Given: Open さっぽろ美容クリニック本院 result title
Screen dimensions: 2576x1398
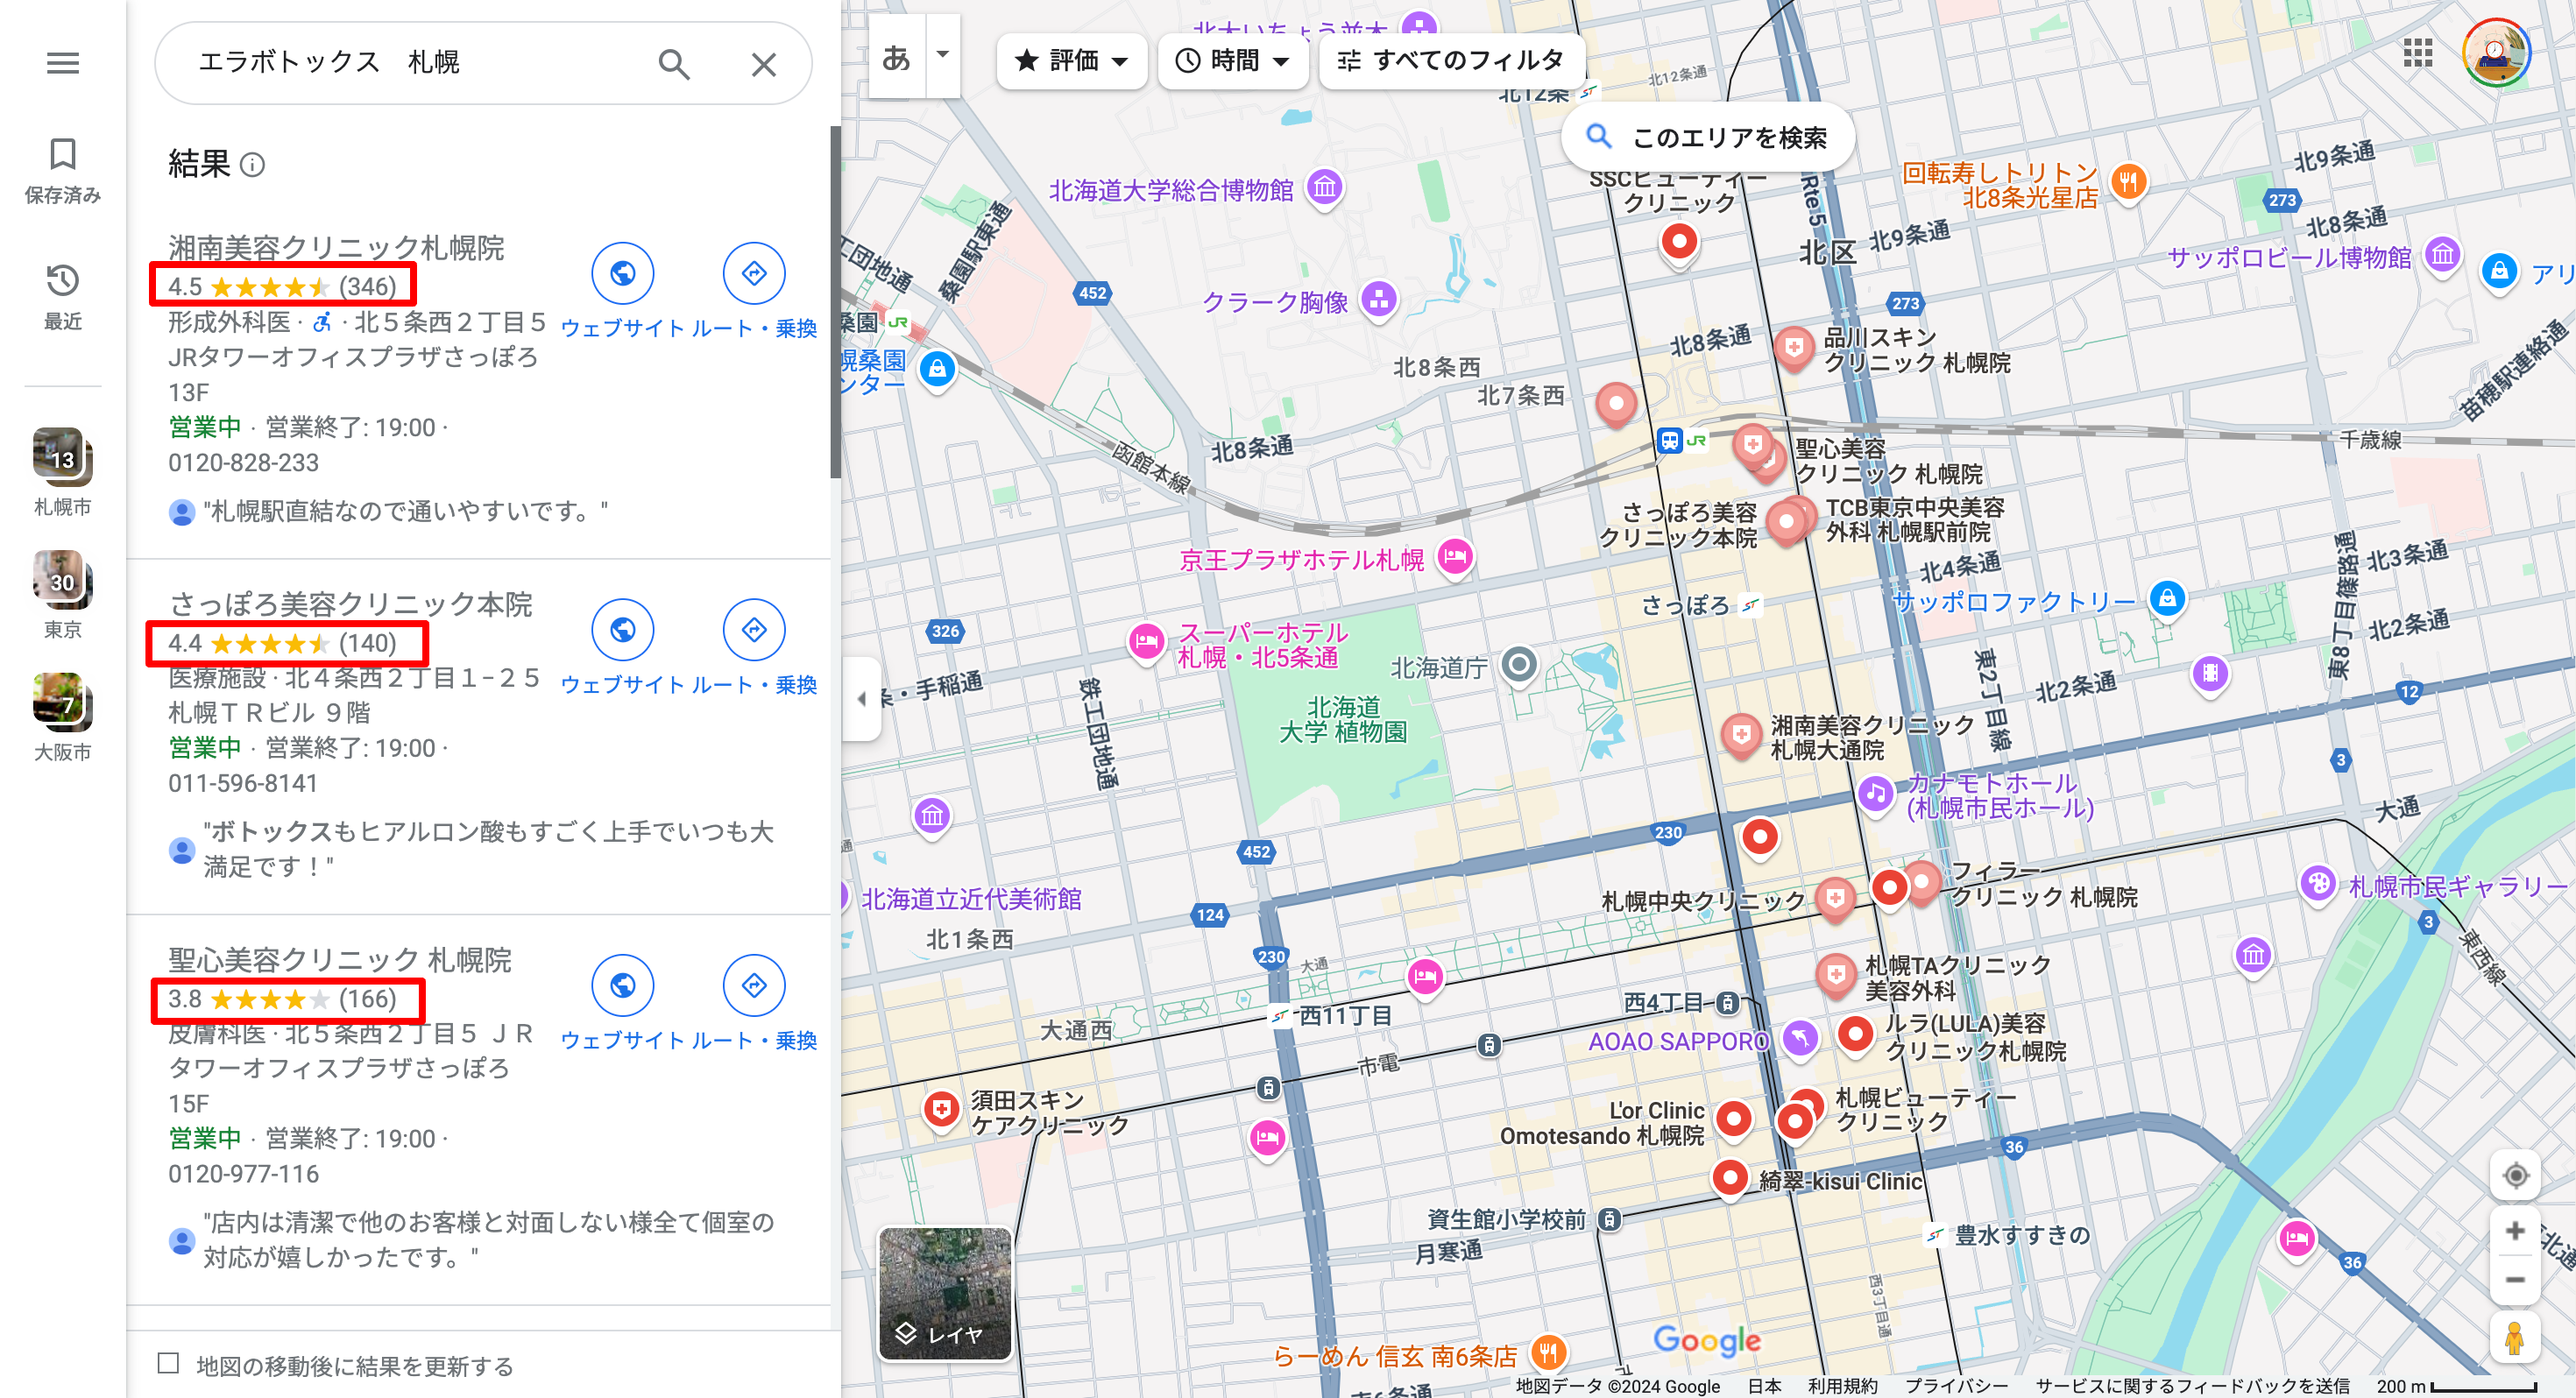Looking at the screenshot, I should [x=350, y=604].
